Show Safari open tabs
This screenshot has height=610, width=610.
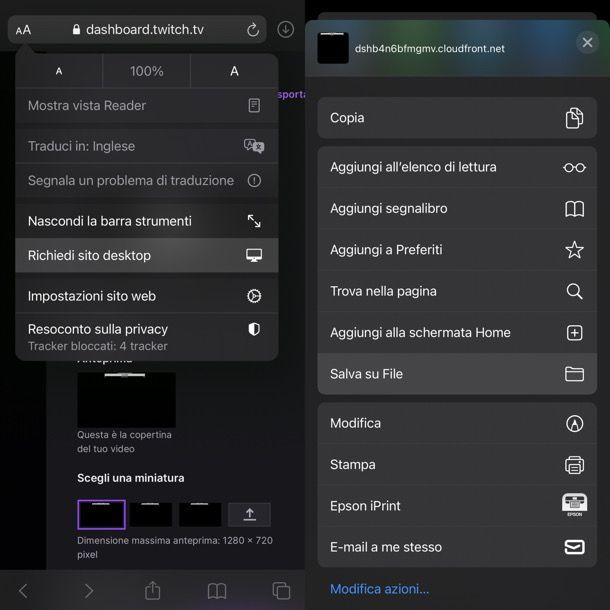point(281,591)
